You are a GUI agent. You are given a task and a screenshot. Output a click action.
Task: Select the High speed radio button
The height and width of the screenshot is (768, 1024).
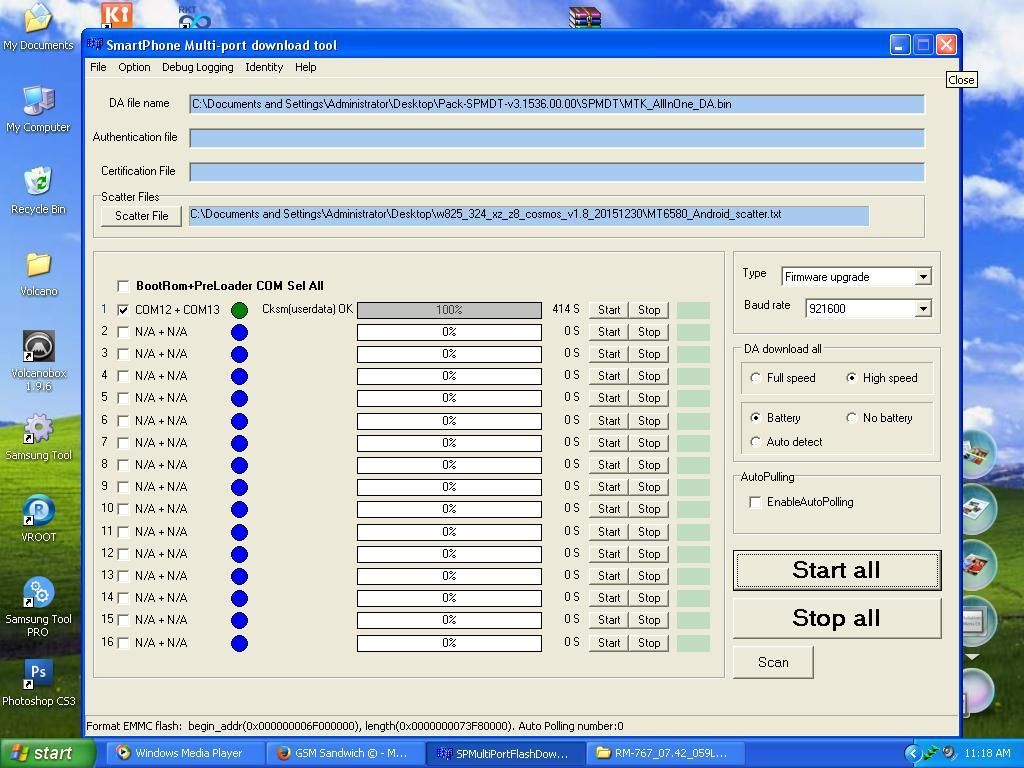(851, 378)
